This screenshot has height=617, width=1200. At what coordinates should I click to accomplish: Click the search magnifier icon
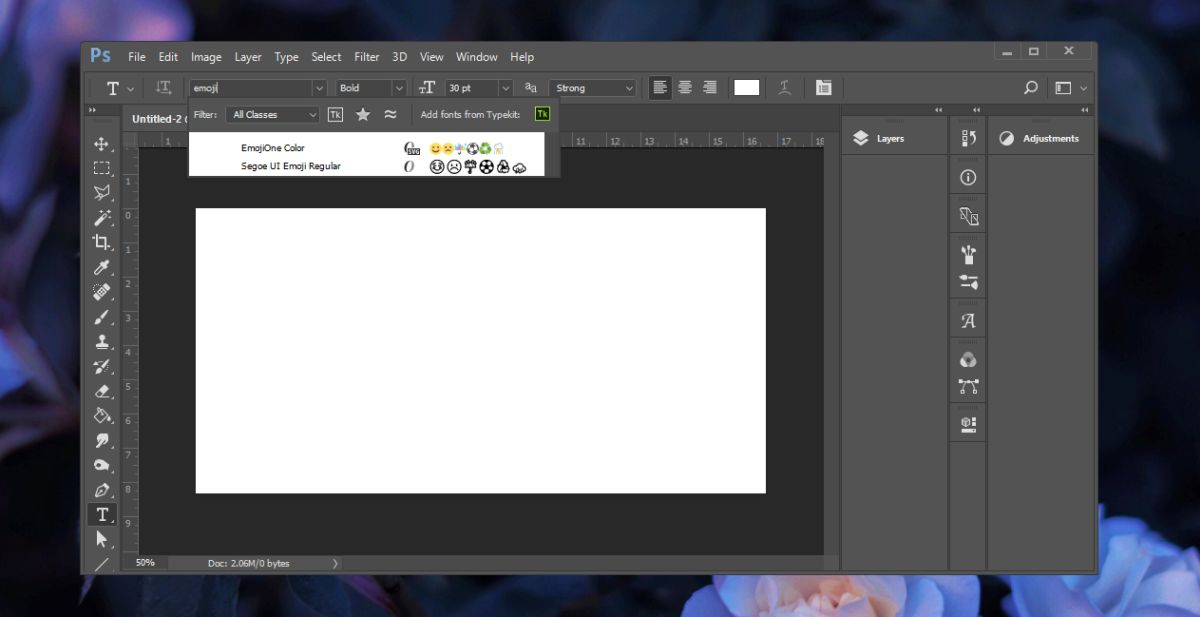(1030, 88)
